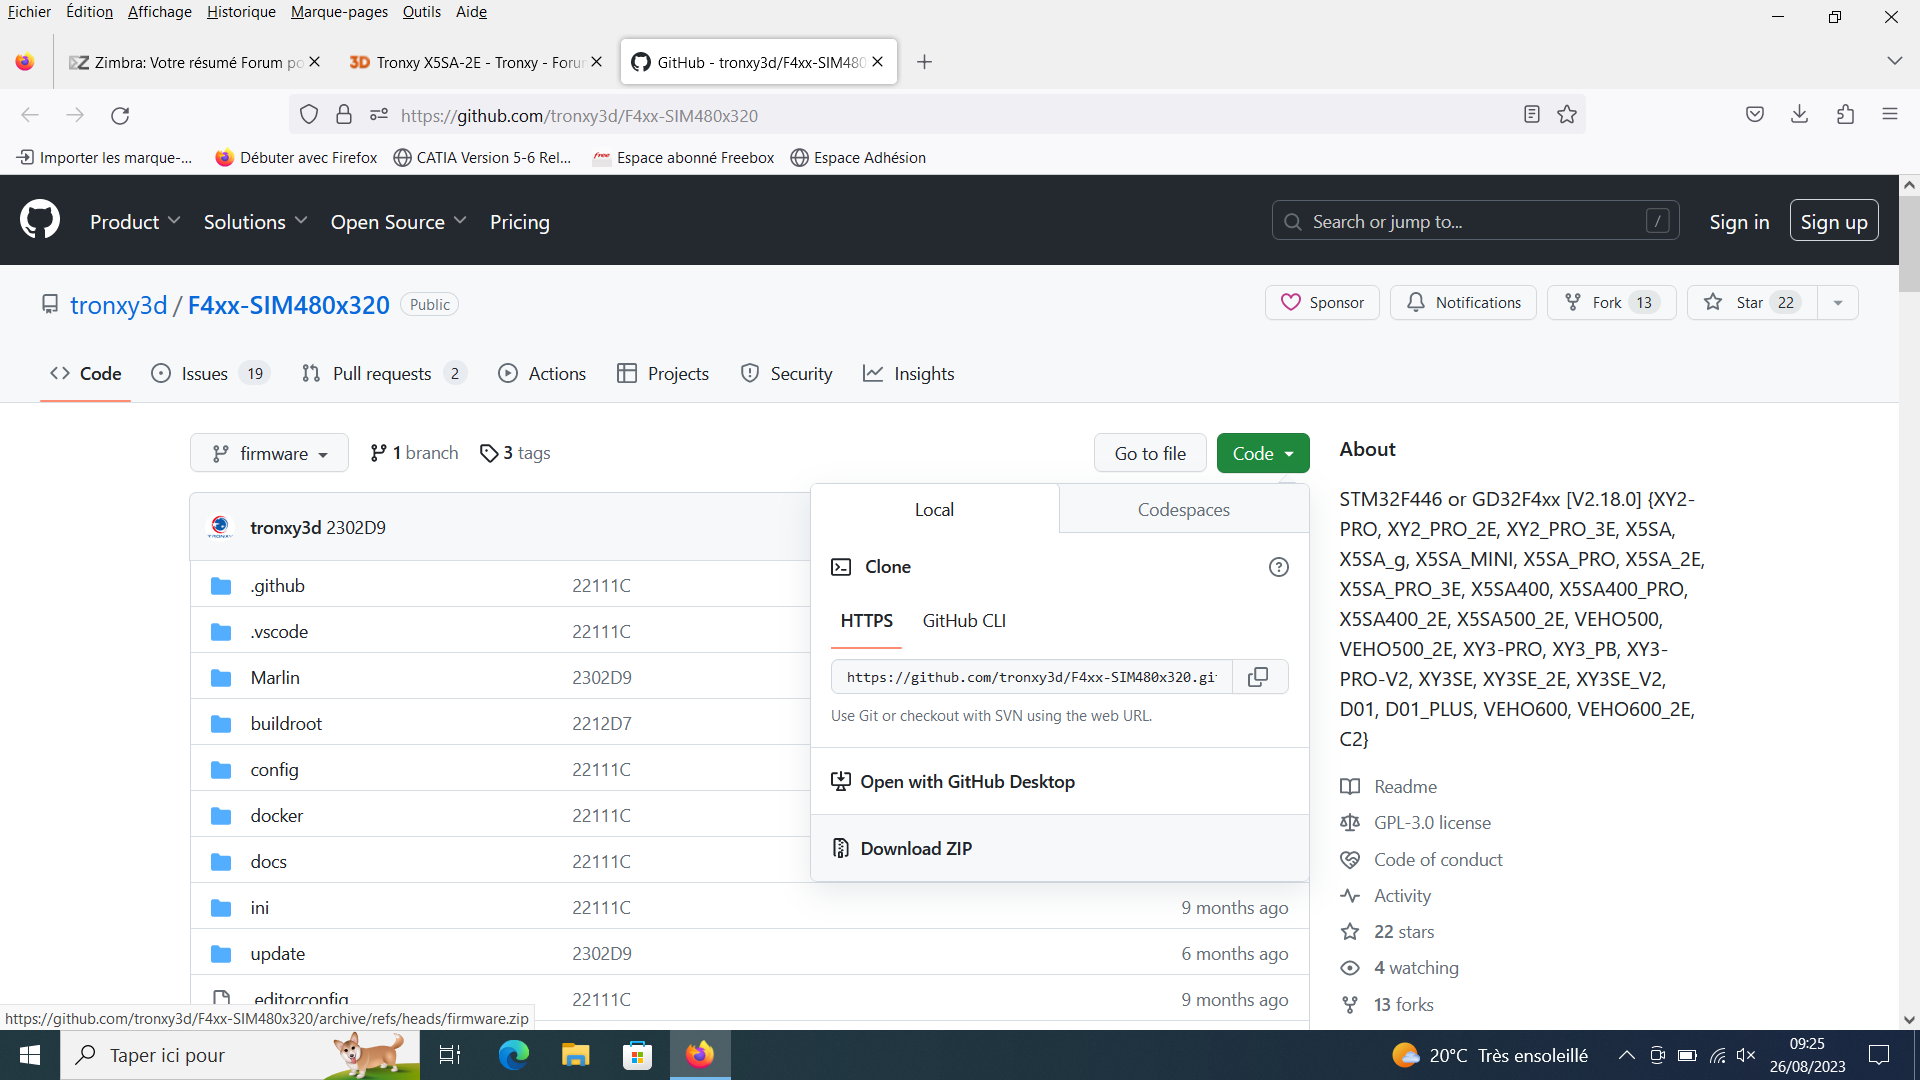Open the Pull requests tab
1920x1080 pixels.
[383, 374]
